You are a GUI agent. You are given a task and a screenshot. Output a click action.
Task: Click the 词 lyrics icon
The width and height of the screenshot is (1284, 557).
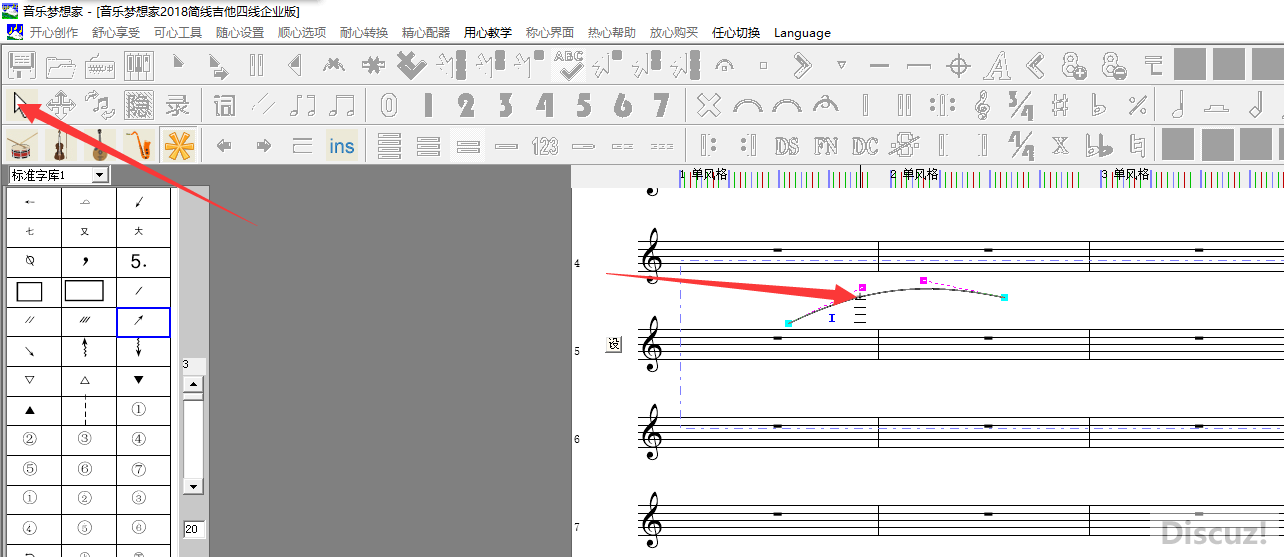[x=225, y=104]
